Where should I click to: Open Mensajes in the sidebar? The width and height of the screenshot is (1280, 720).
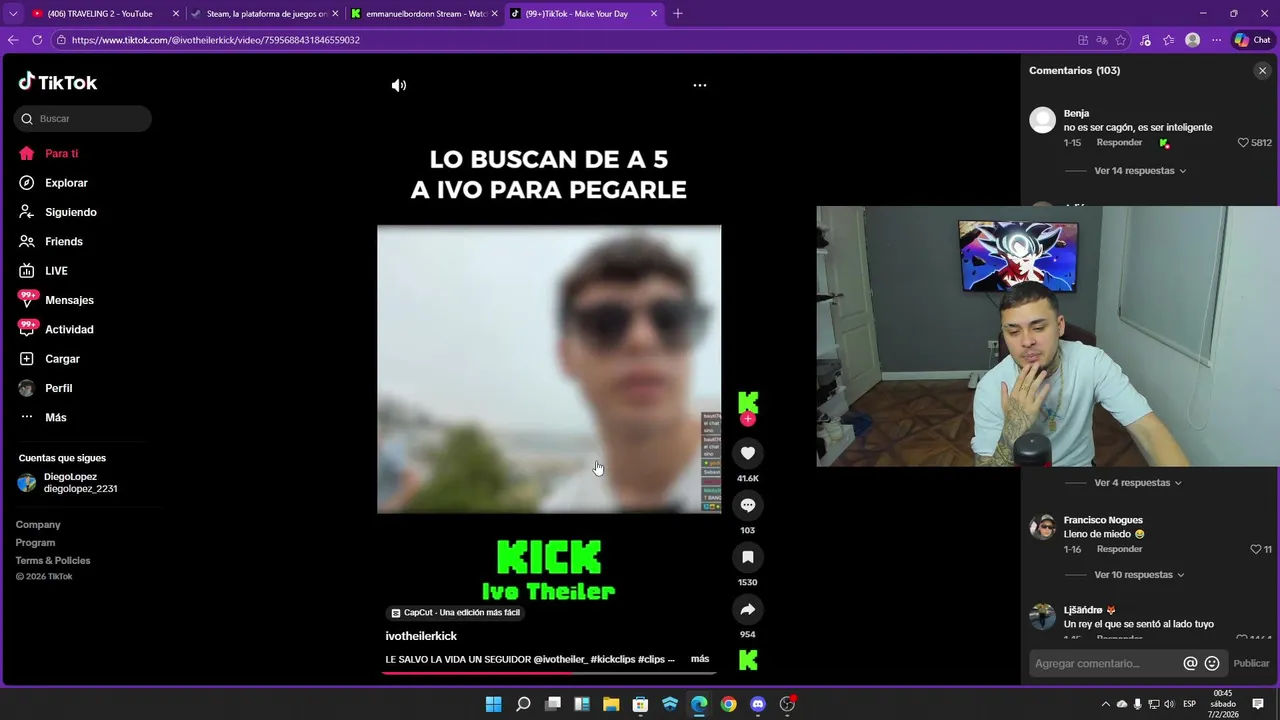pyautogui.click(x=69, y=300)
